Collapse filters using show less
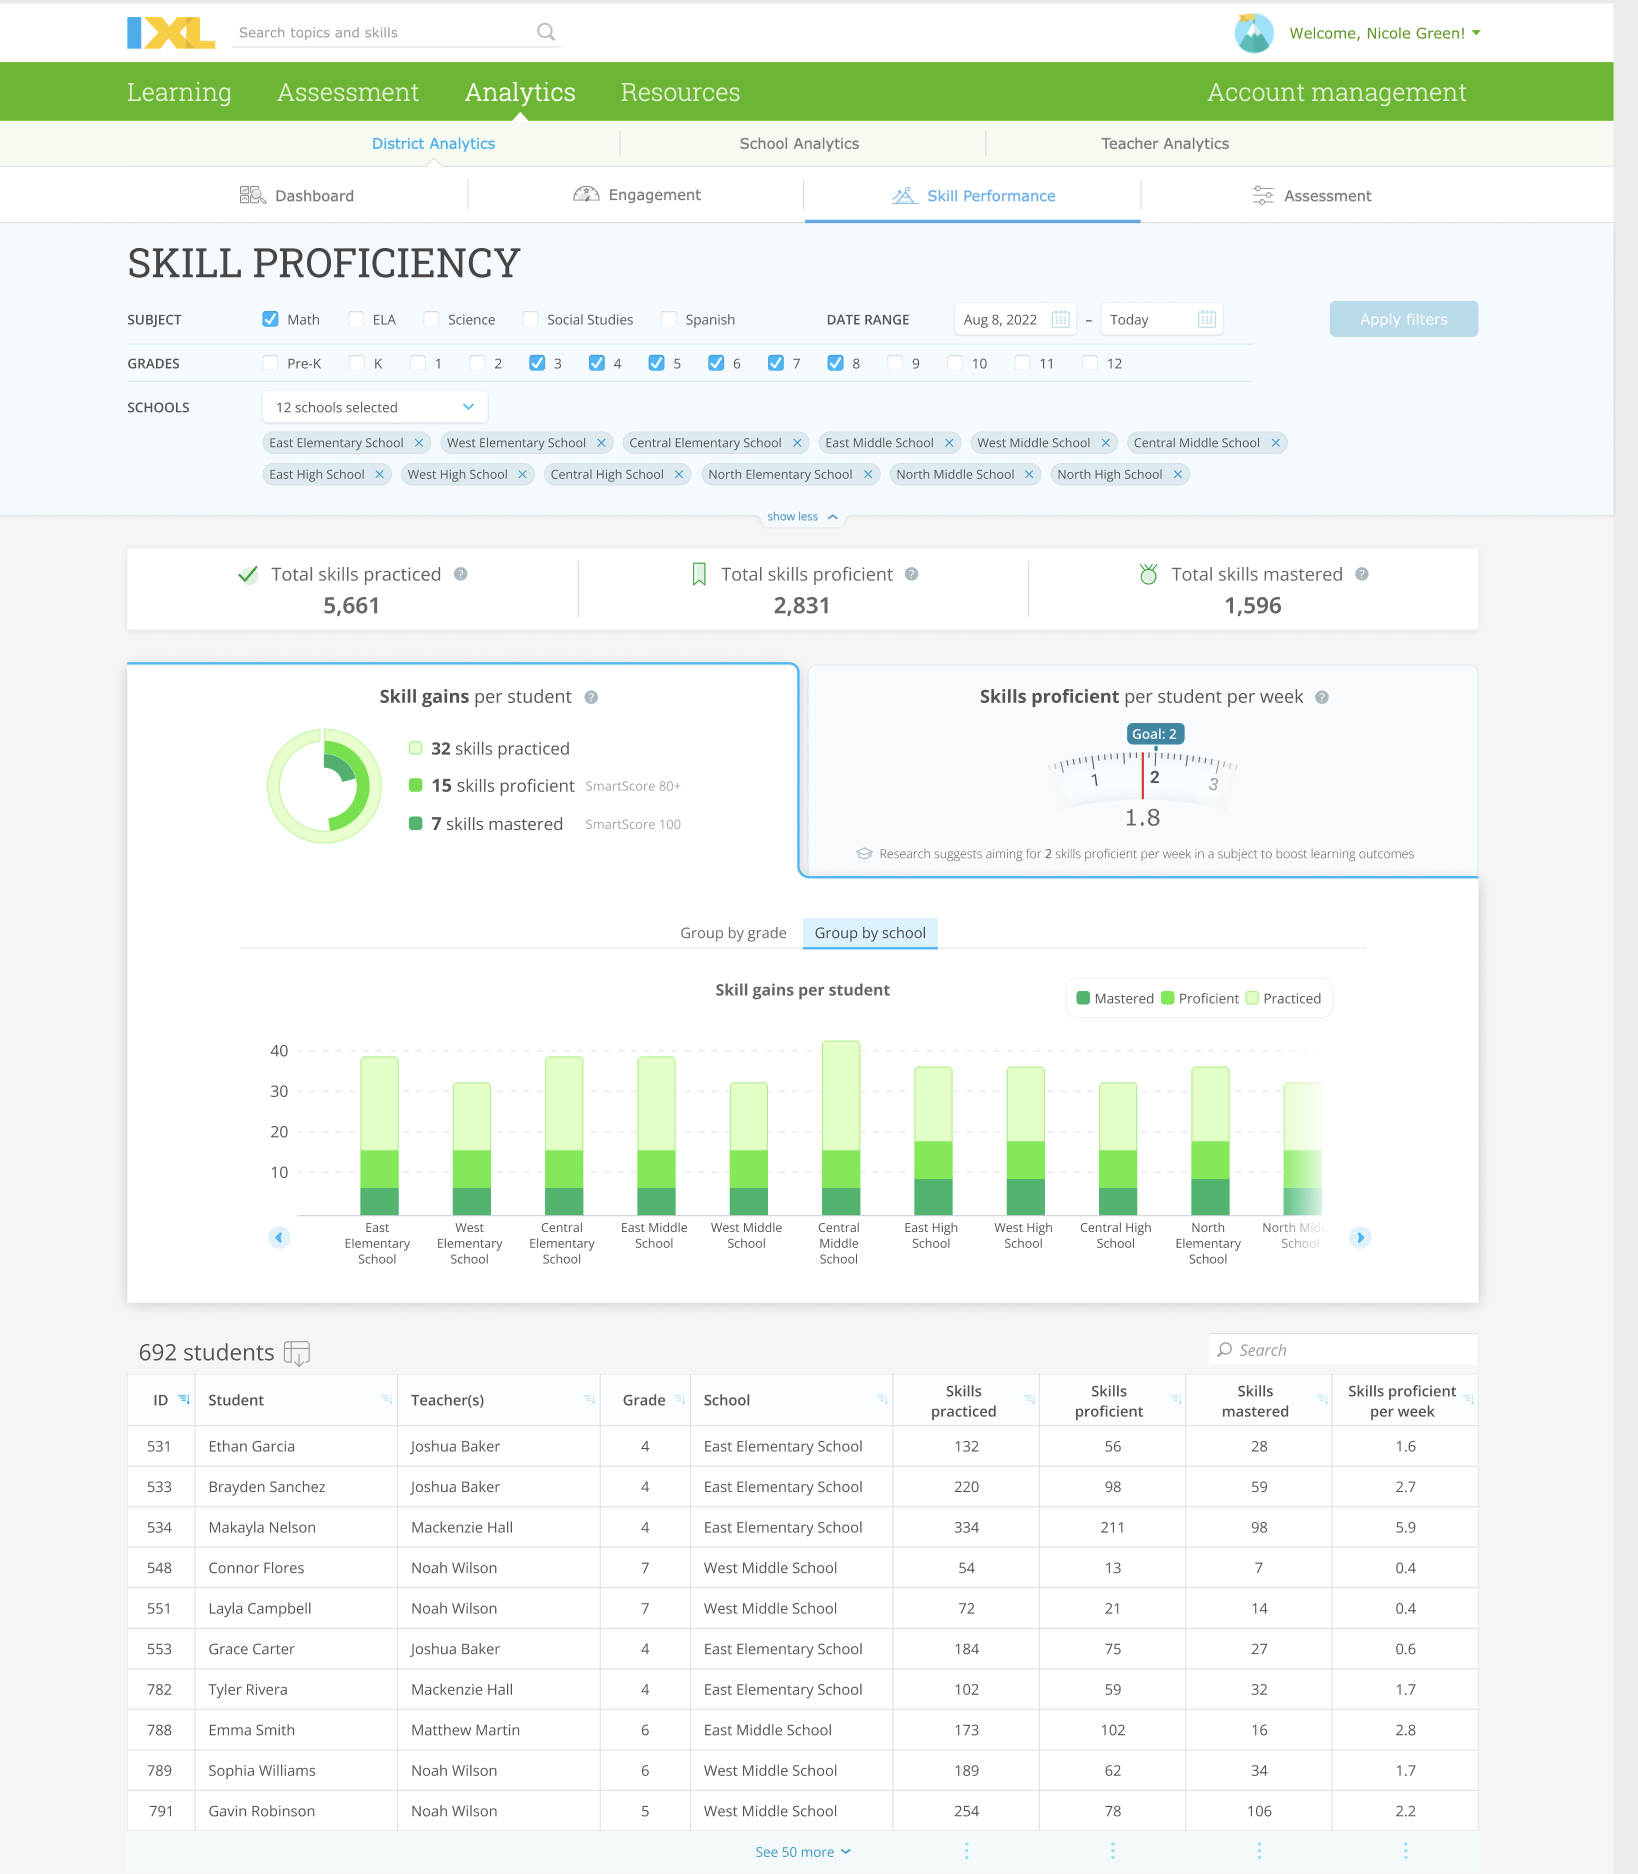Viewport: 1638px width, 1874px height. [x=801, y=516]
